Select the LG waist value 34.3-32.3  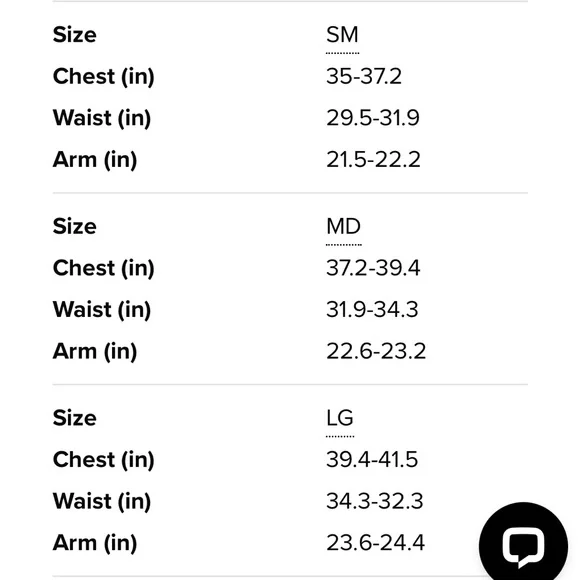pos(374,501)
